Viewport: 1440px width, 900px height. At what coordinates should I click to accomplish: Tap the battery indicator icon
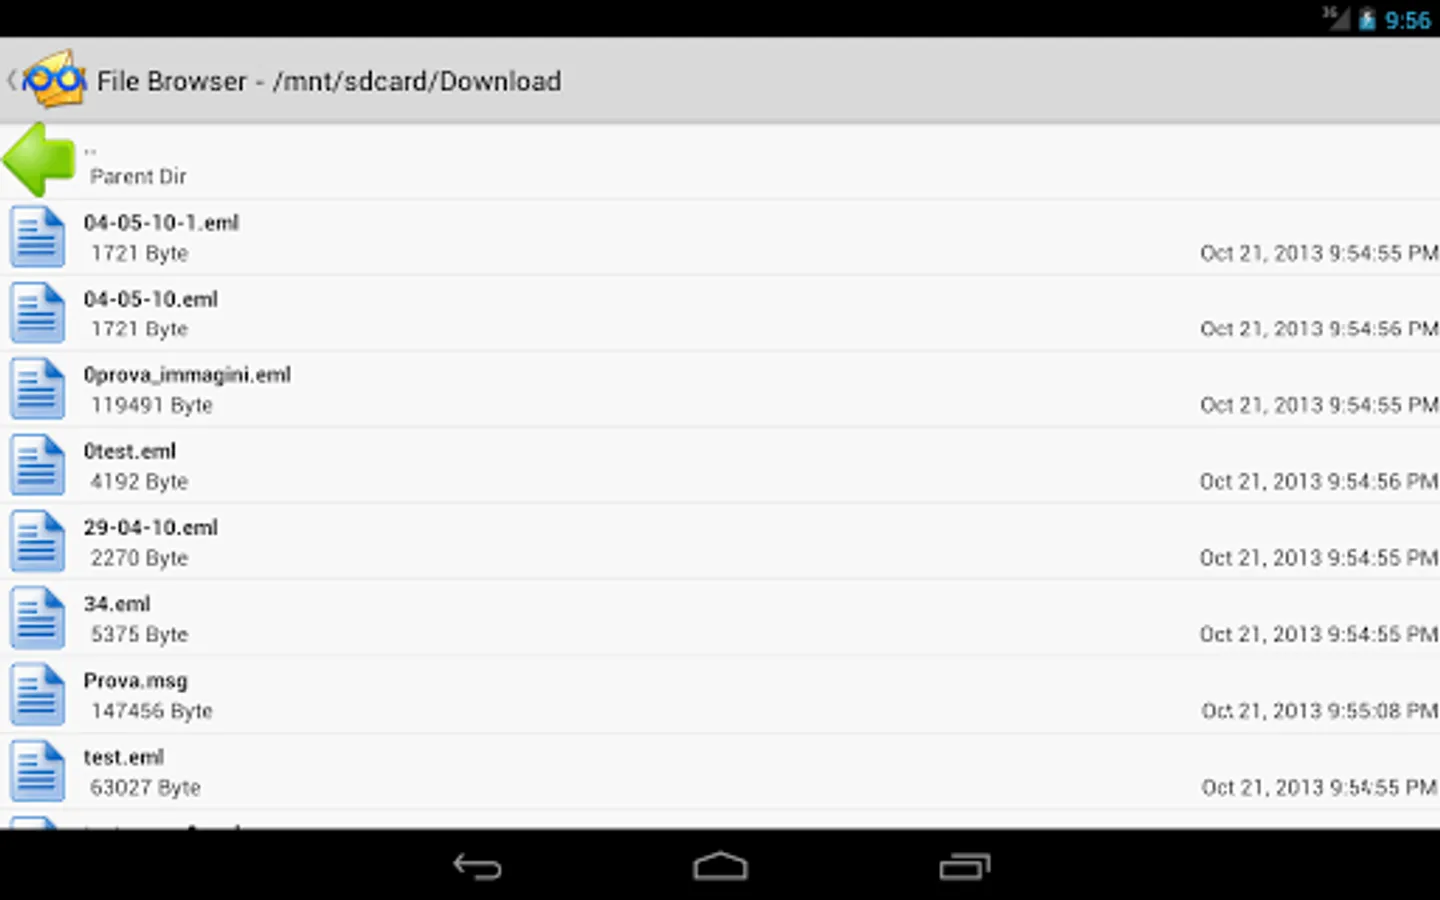click(x=1366, y=19)
